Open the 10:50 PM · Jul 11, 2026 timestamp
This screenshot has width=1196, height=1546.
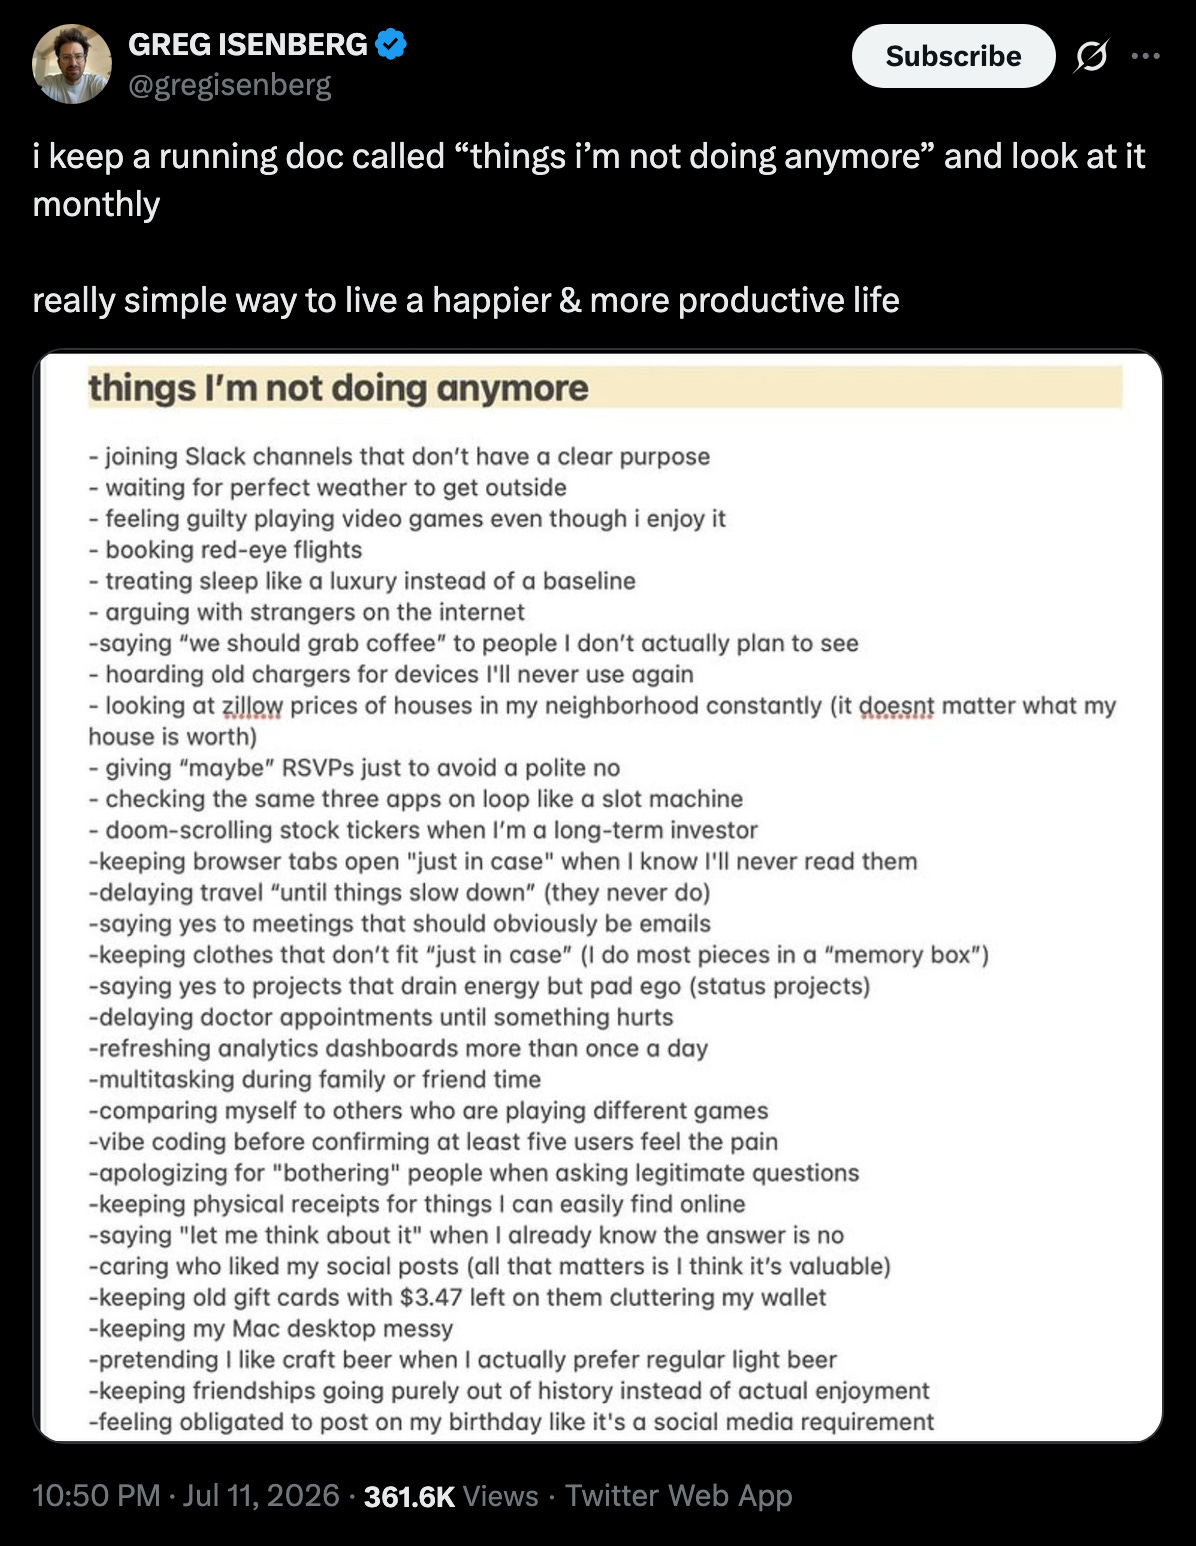186,1495
